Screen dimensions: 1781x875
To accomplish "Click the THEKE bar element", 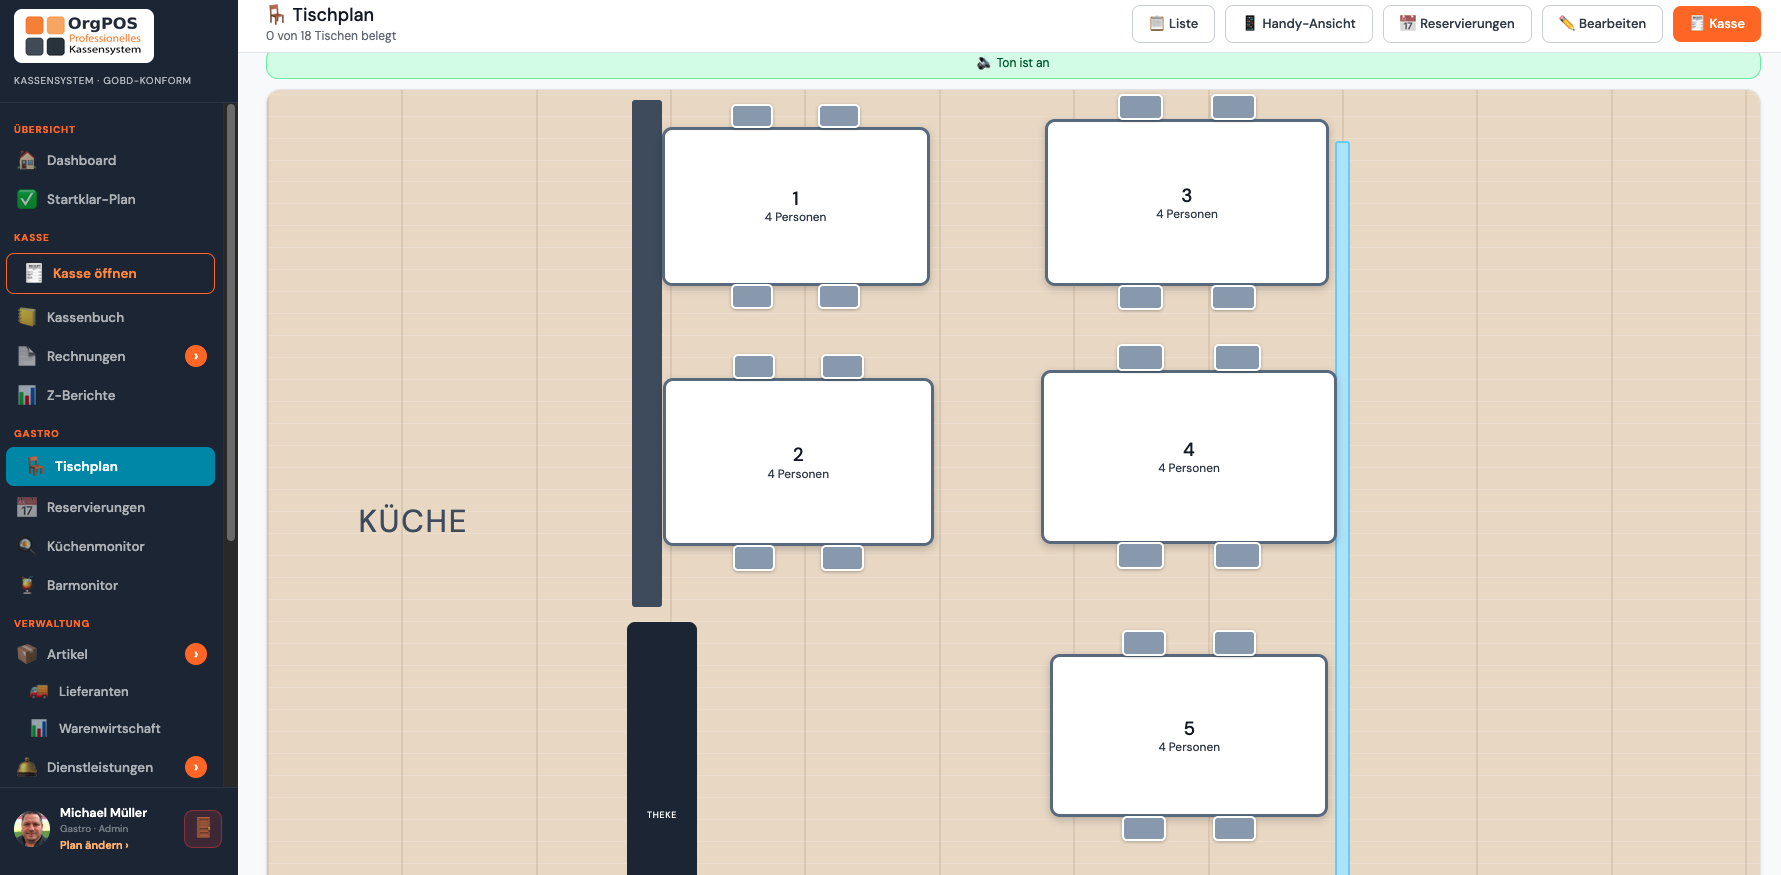I will pos(662,748).
